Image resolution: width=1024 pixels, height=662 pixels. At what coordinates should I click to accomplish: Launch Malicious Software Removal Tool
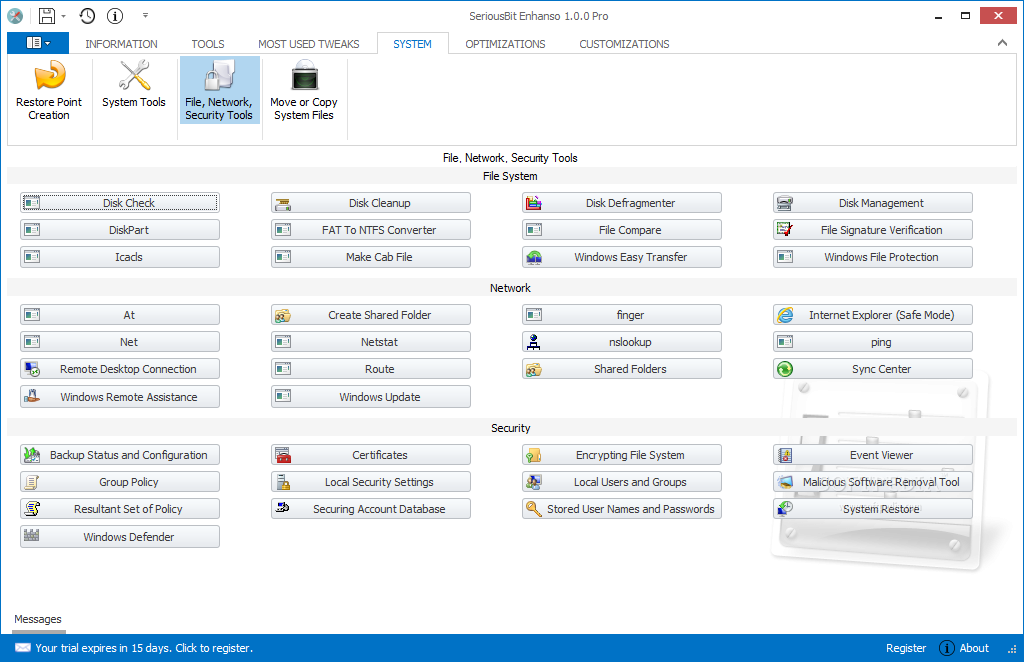coord(872,482)
